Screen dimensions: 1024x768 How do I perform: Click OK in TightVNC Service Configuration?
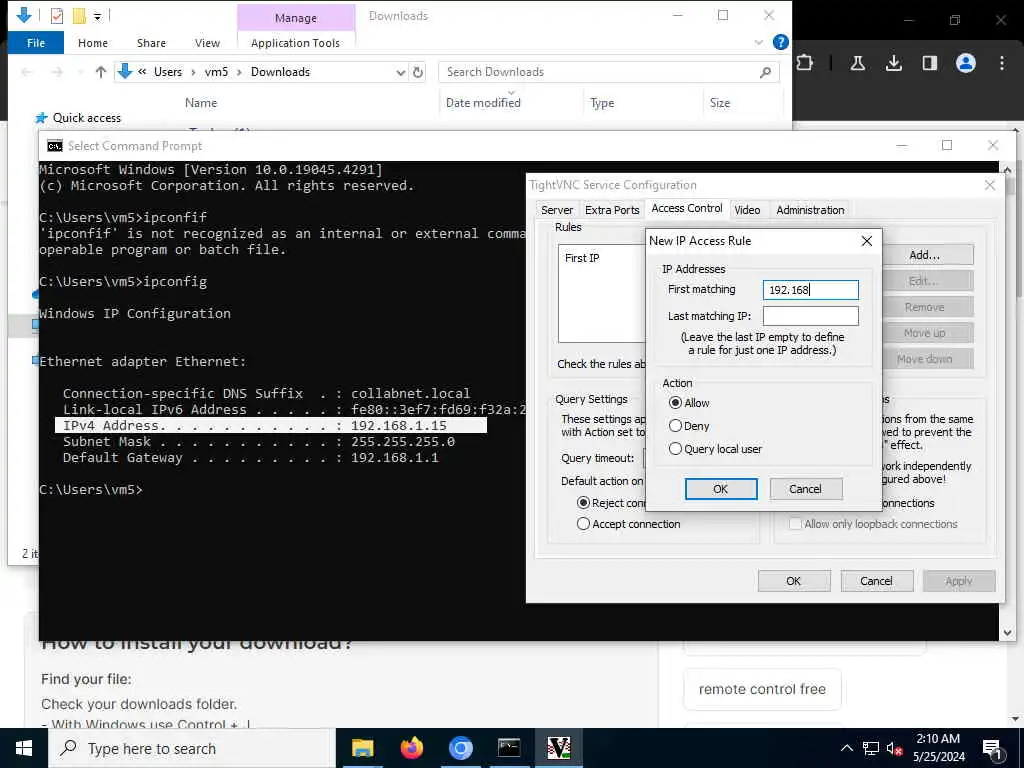point(793,581)
